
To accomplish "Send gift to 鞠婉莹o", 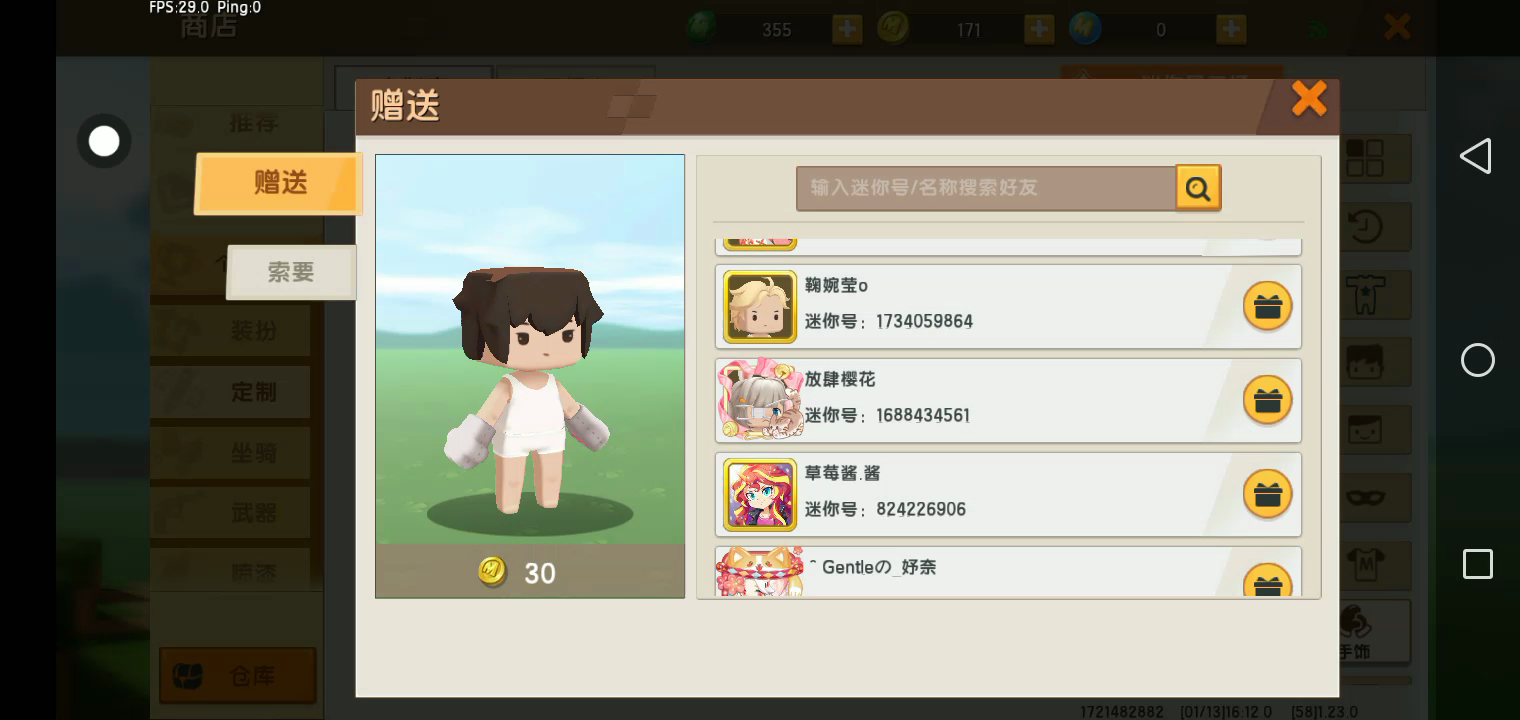I will click(1267, 306).
